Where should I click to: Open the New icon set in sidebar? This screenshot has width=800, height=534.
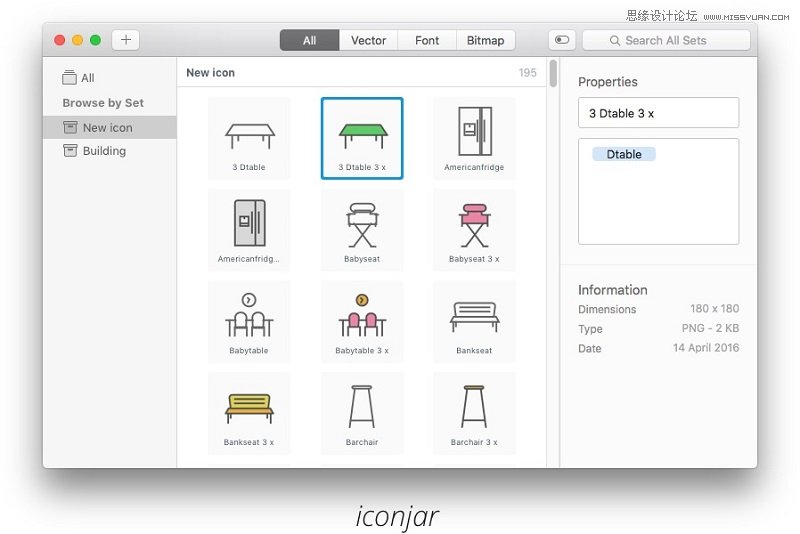pos(107,127)
